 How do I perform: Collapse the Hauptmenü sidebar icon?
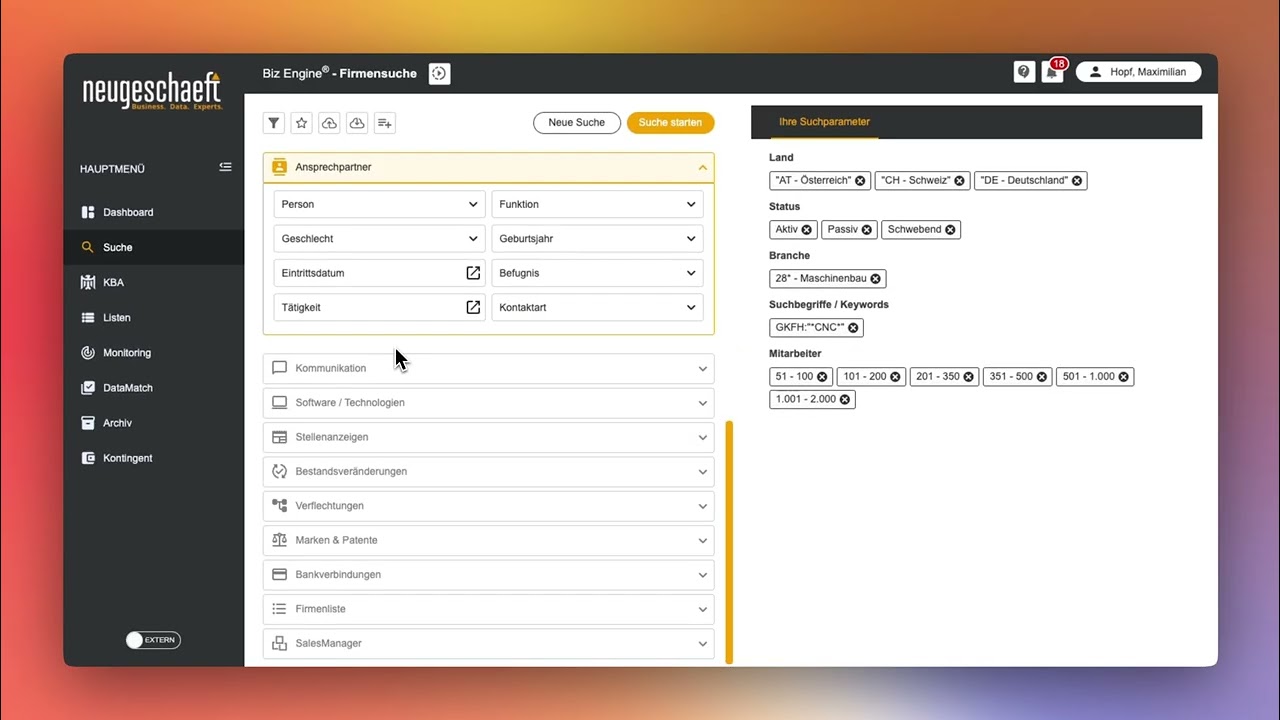[225, 167]
